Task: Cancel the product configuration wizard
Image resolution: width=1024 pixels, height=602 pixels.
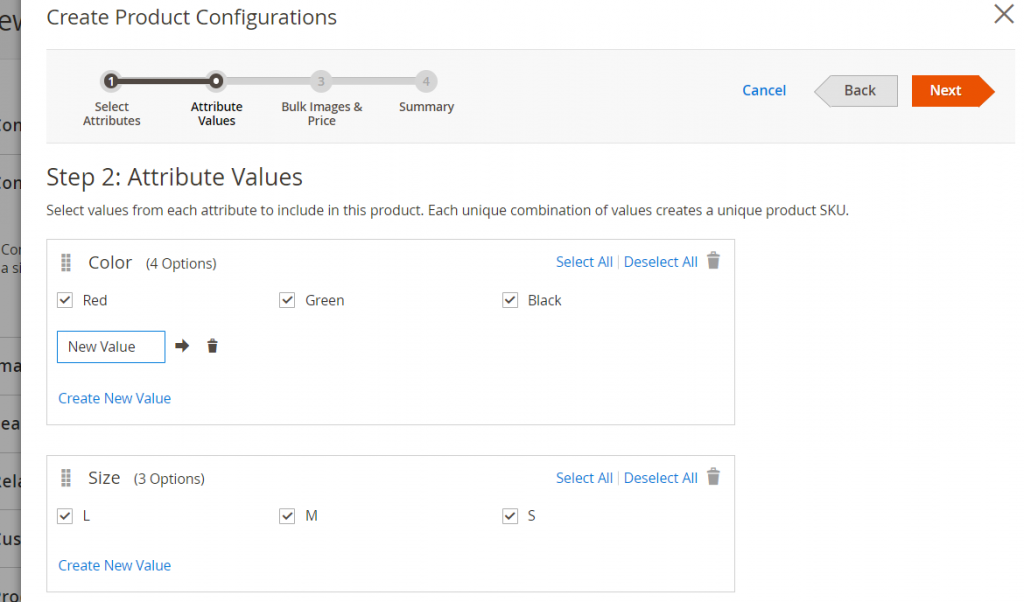Action: click(763, 90)
